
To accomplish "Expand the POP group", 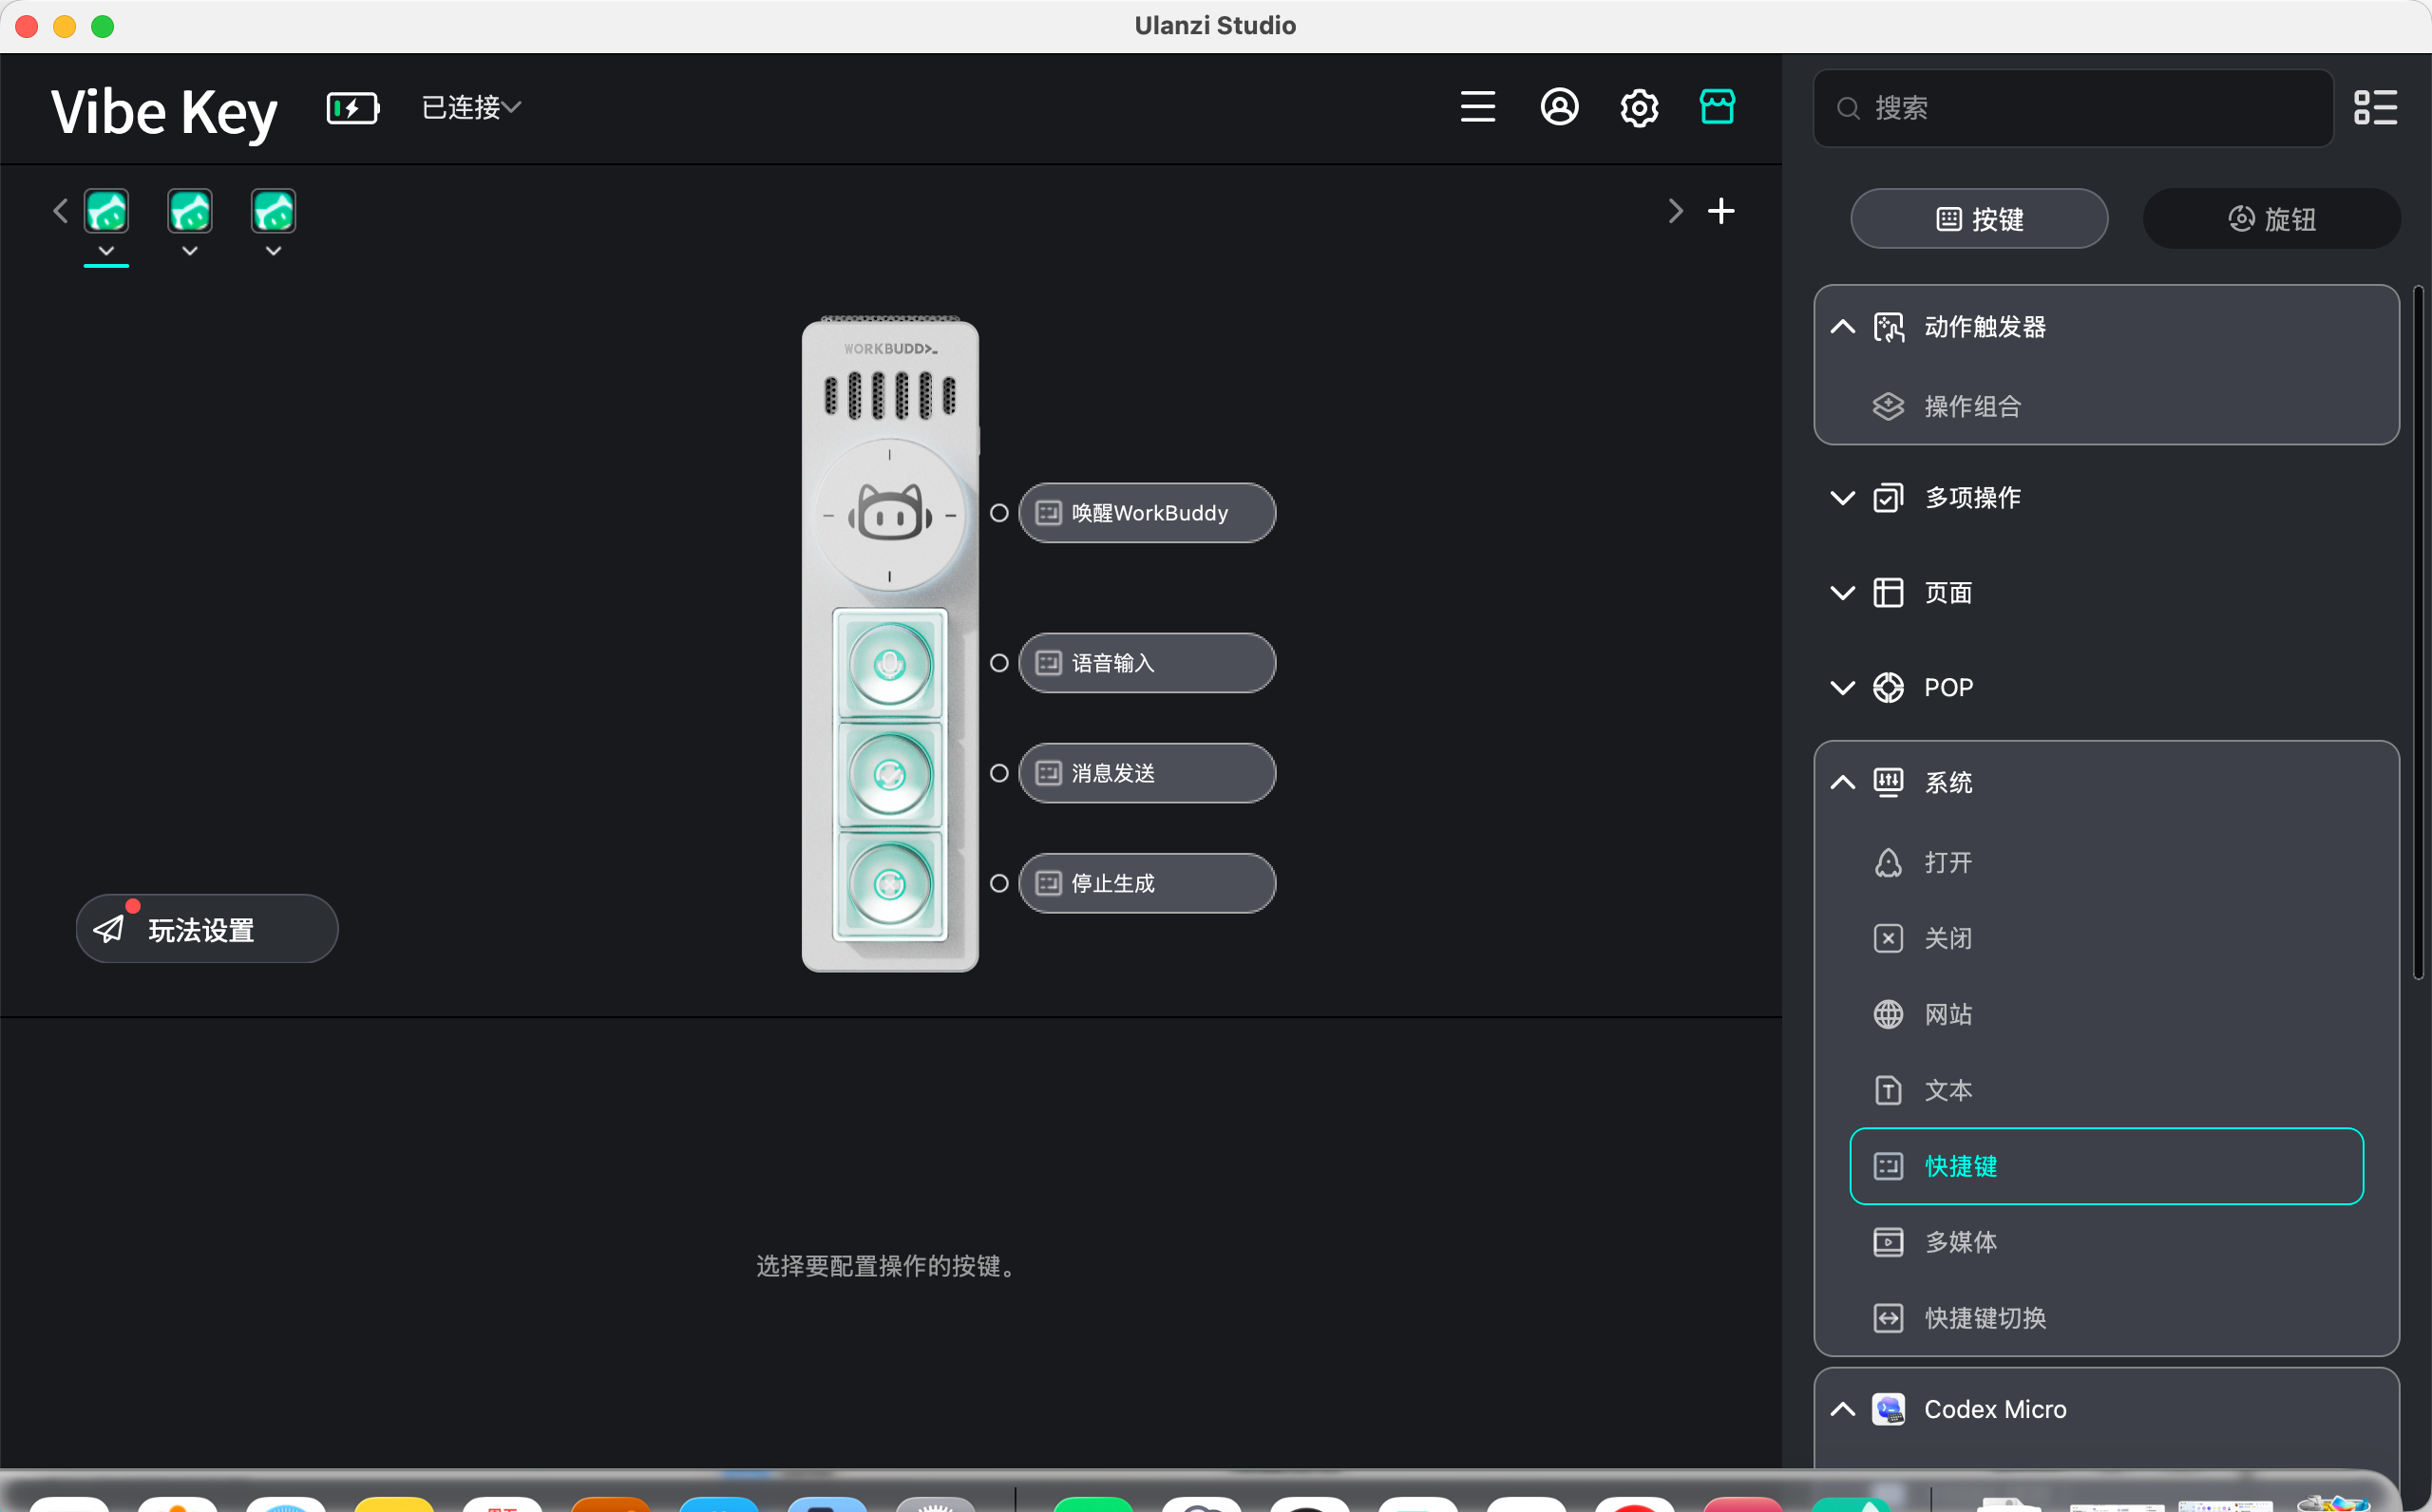I will (1842, 688).
